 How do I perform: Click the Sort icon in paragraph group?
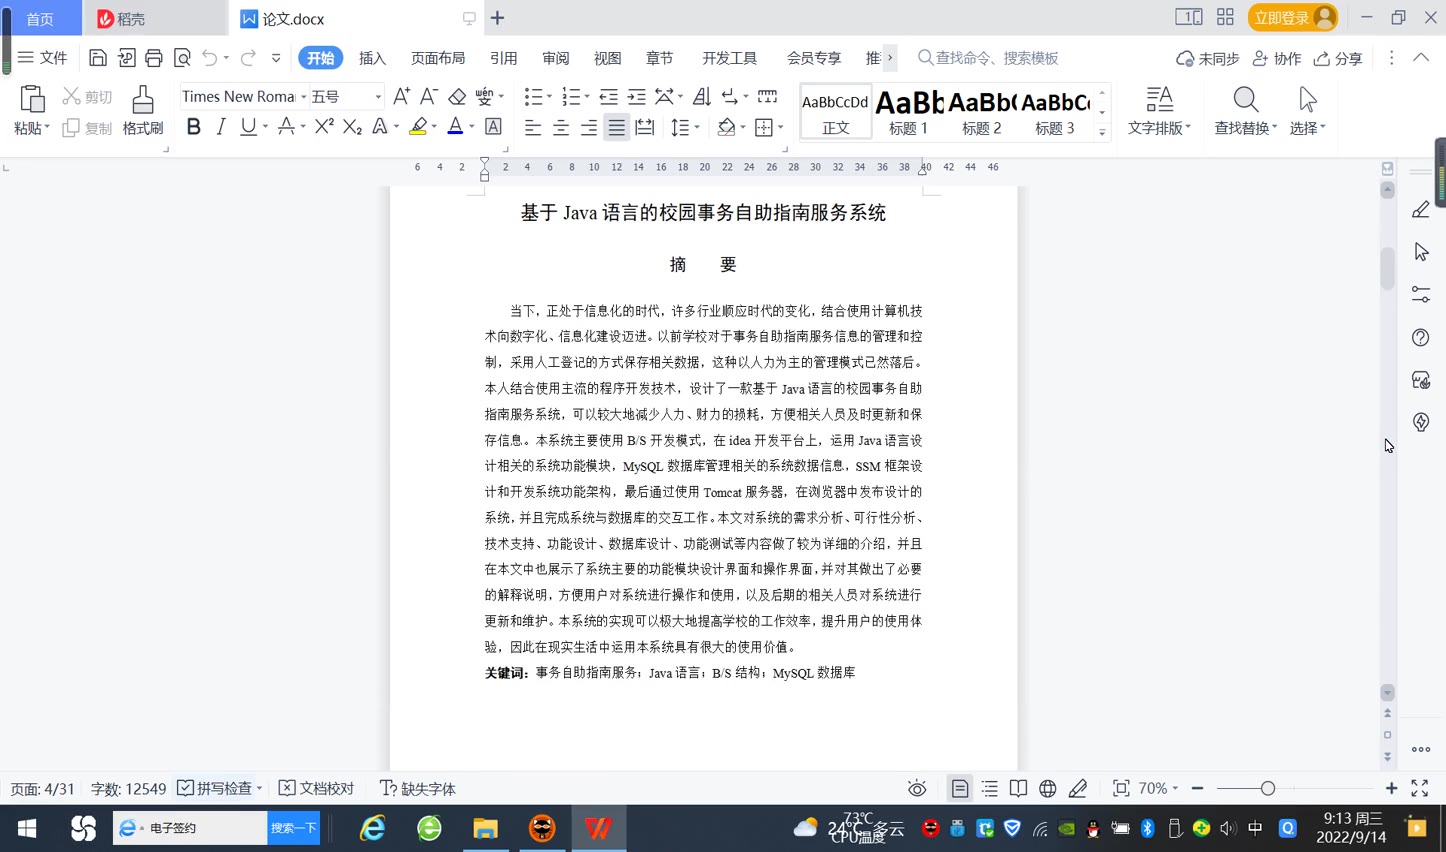(702, 96)
